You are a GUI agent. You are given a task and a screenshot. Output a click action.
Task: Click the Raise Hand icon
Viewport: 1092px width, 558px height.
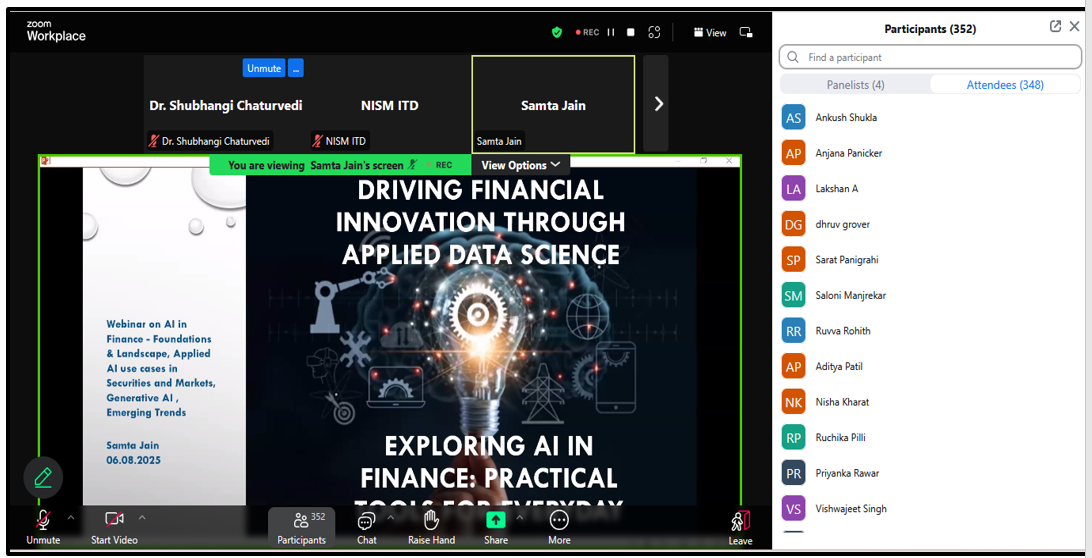click(431, 521)
